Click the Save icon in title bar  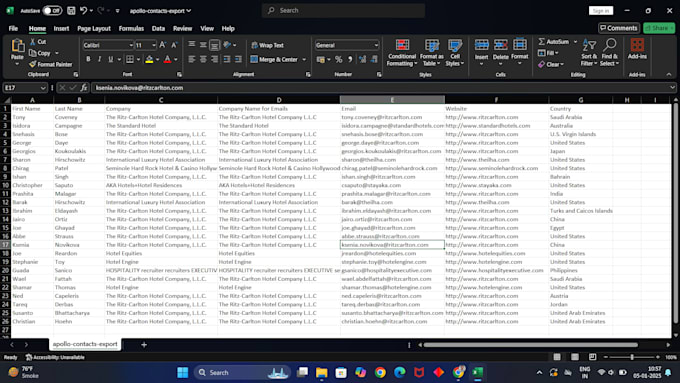pos(71,10)
